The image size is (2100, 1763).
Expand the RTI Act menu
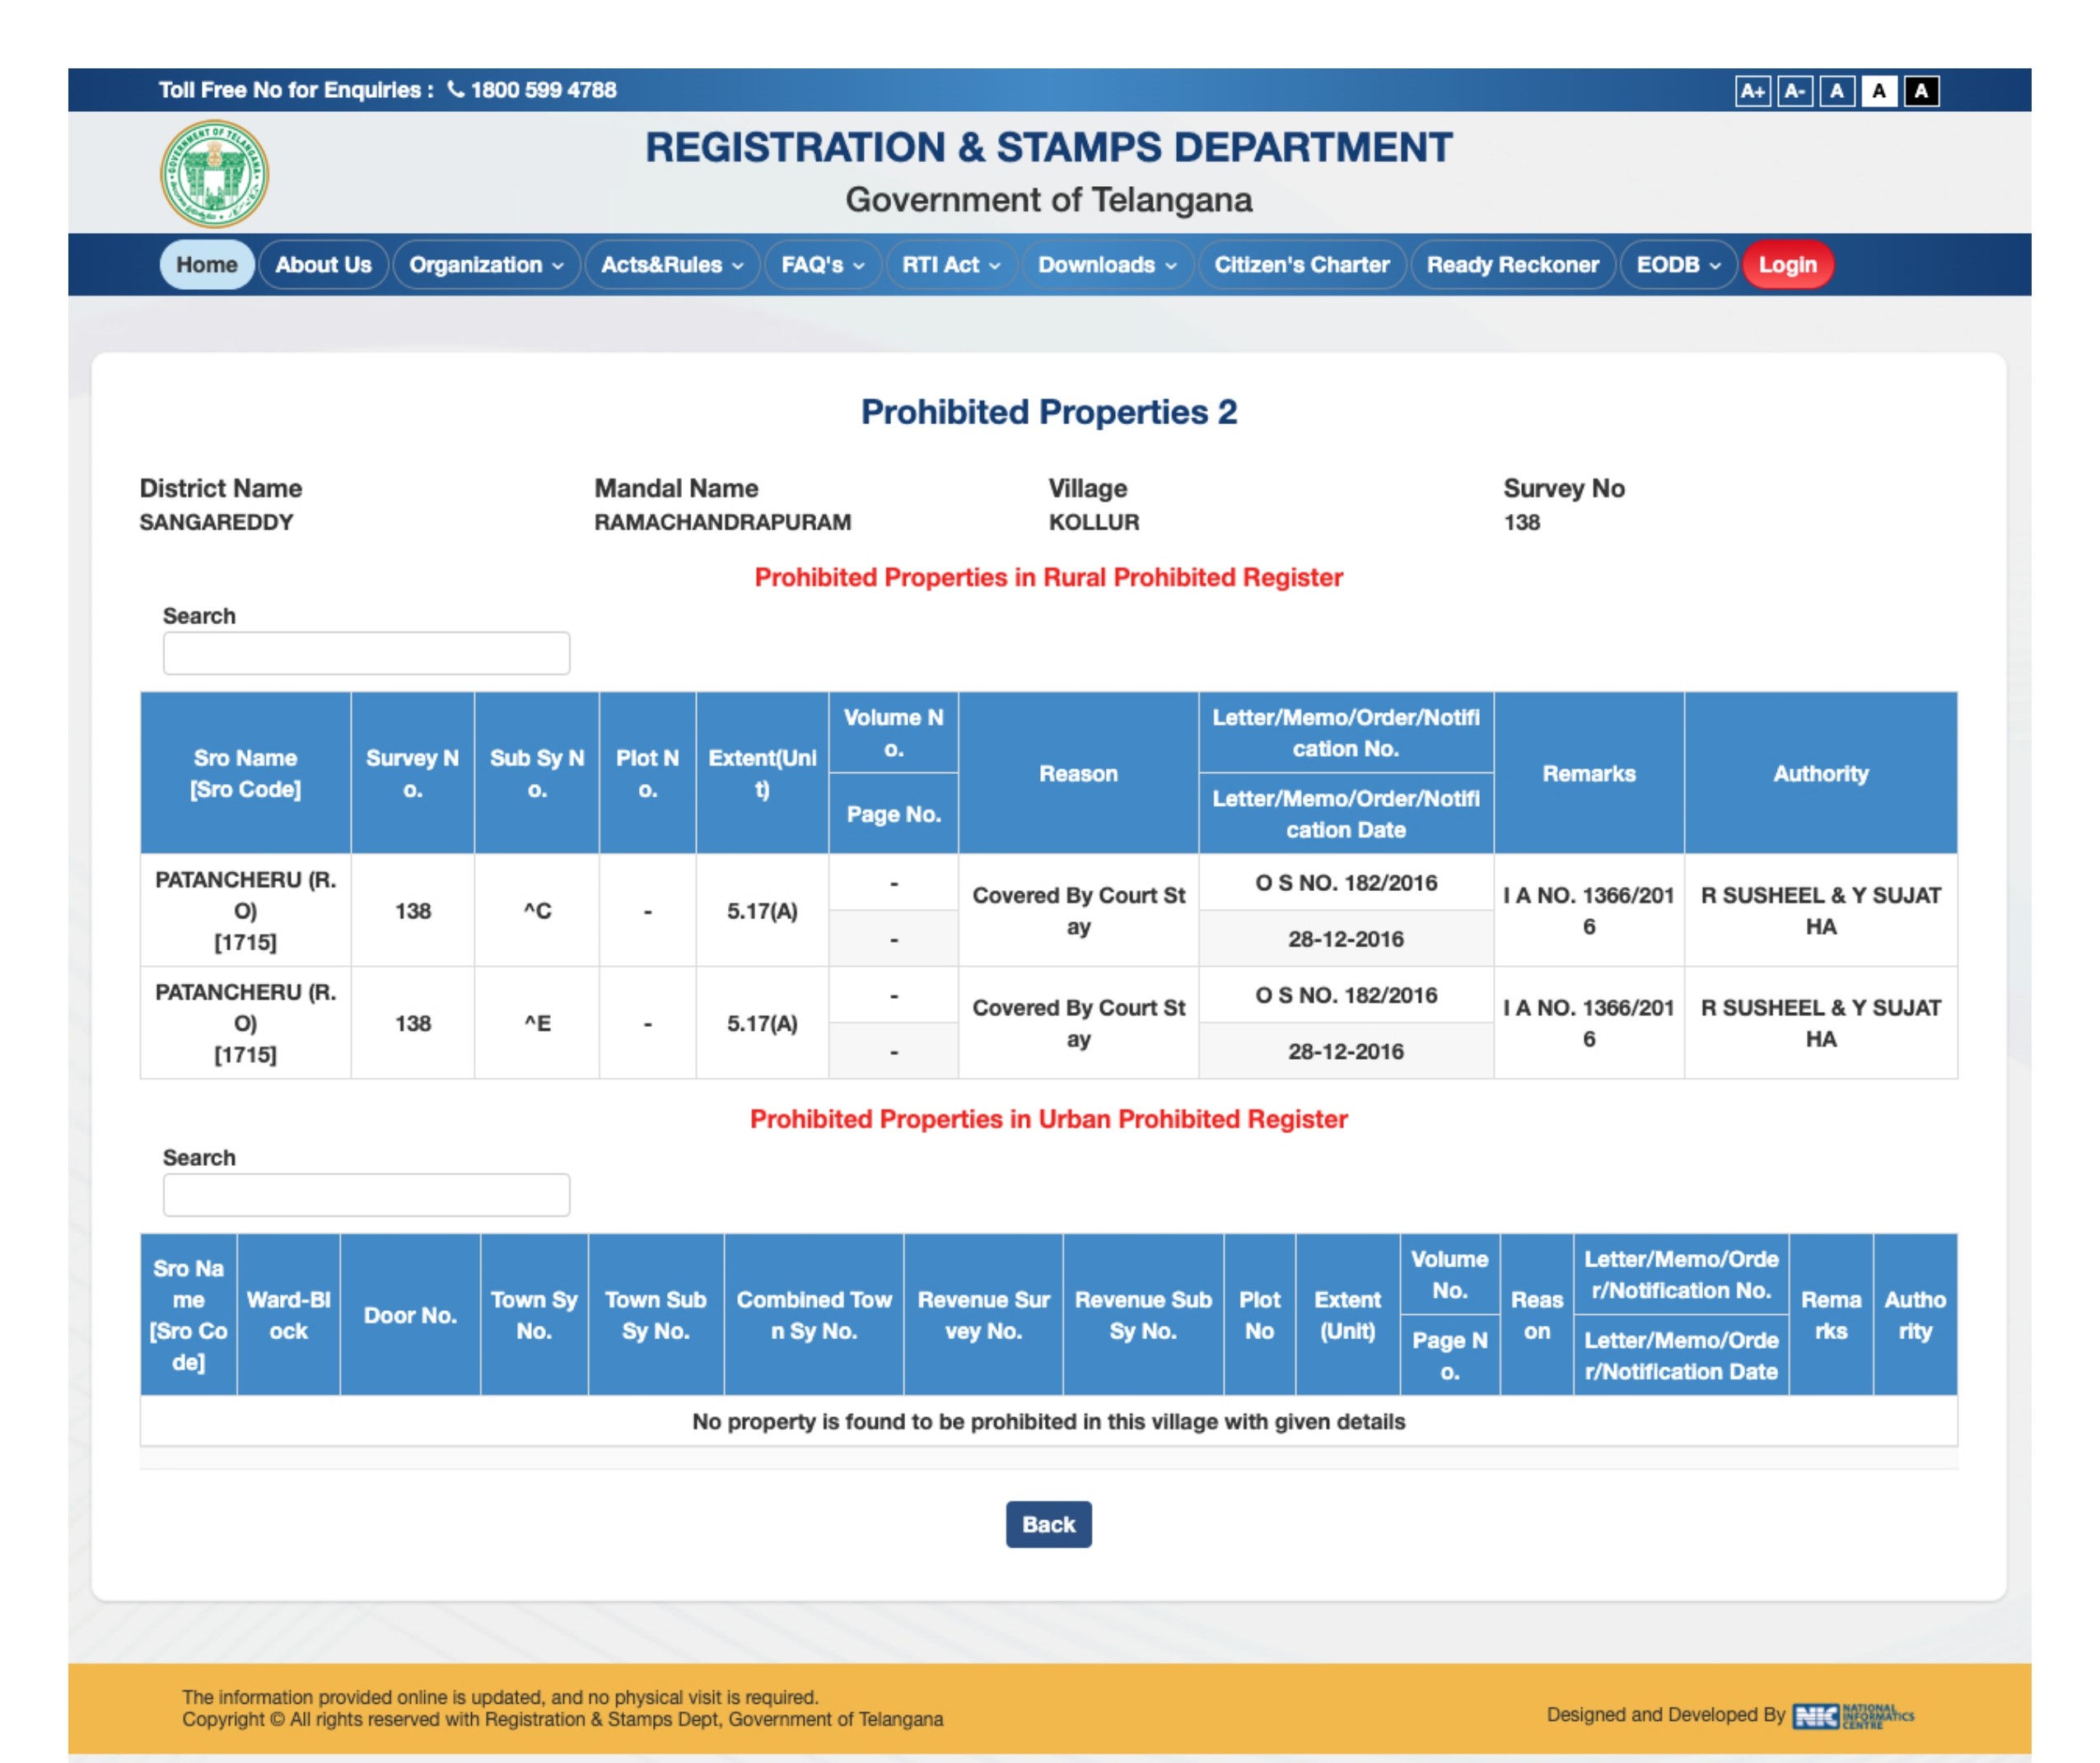pyautogui.click(x=950, y=265)
